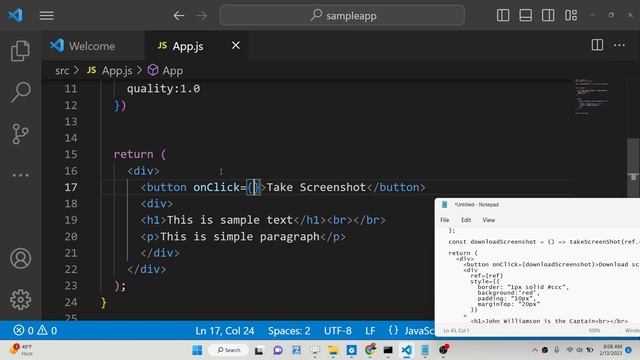Show additional views via the ellipsis icon

click(x=20, y=176)
